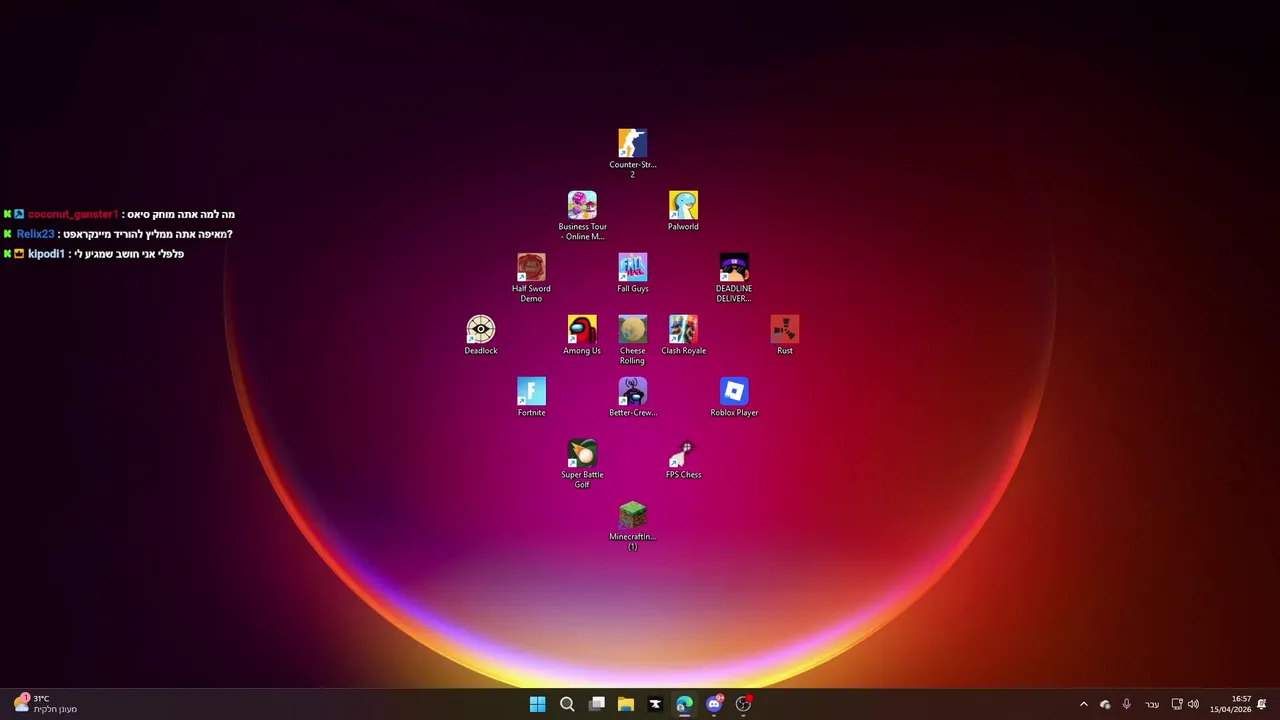Image resolution: width=1280 pixels, height=720 pixels.
Task: Switch to OBS Studio on the taskbar
Action: 743,704
